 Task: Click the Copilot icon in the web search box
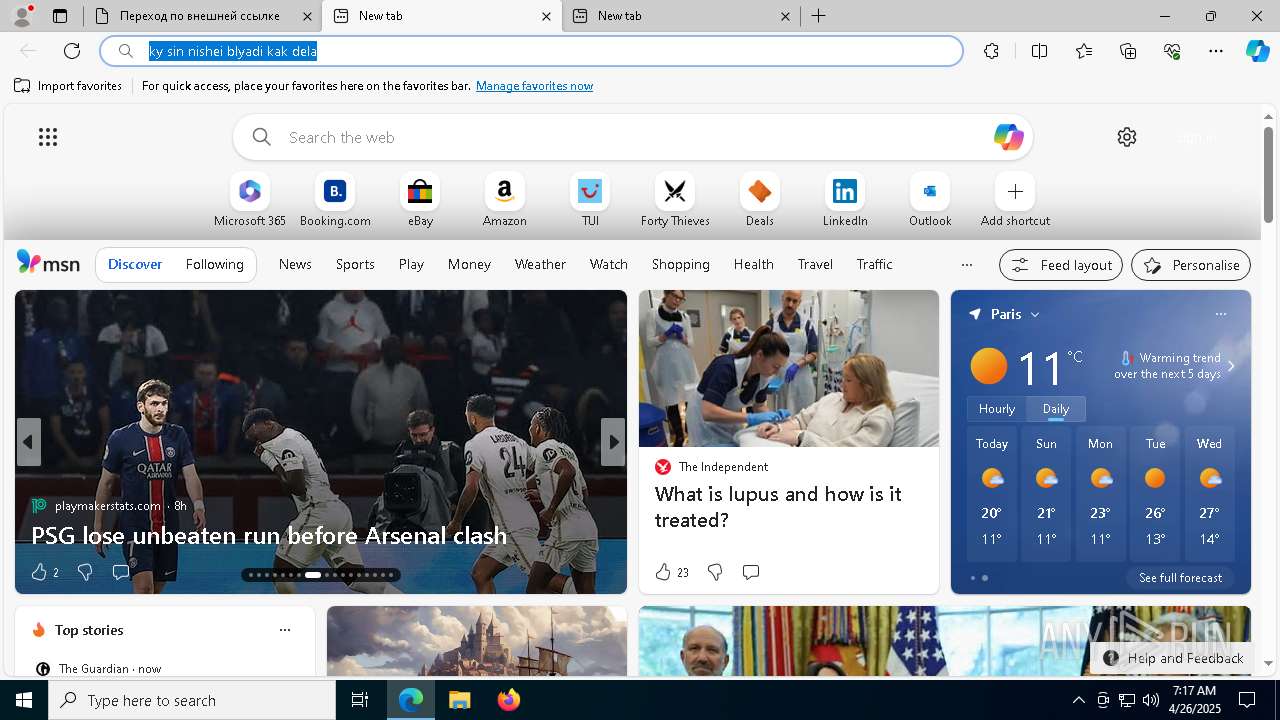tap(1008, 137)
